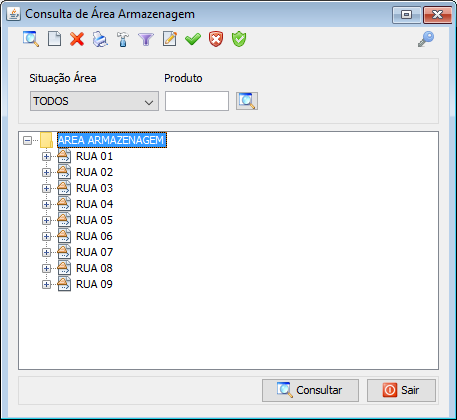
Task: Click the Consultar button
Action: [310, 390]
